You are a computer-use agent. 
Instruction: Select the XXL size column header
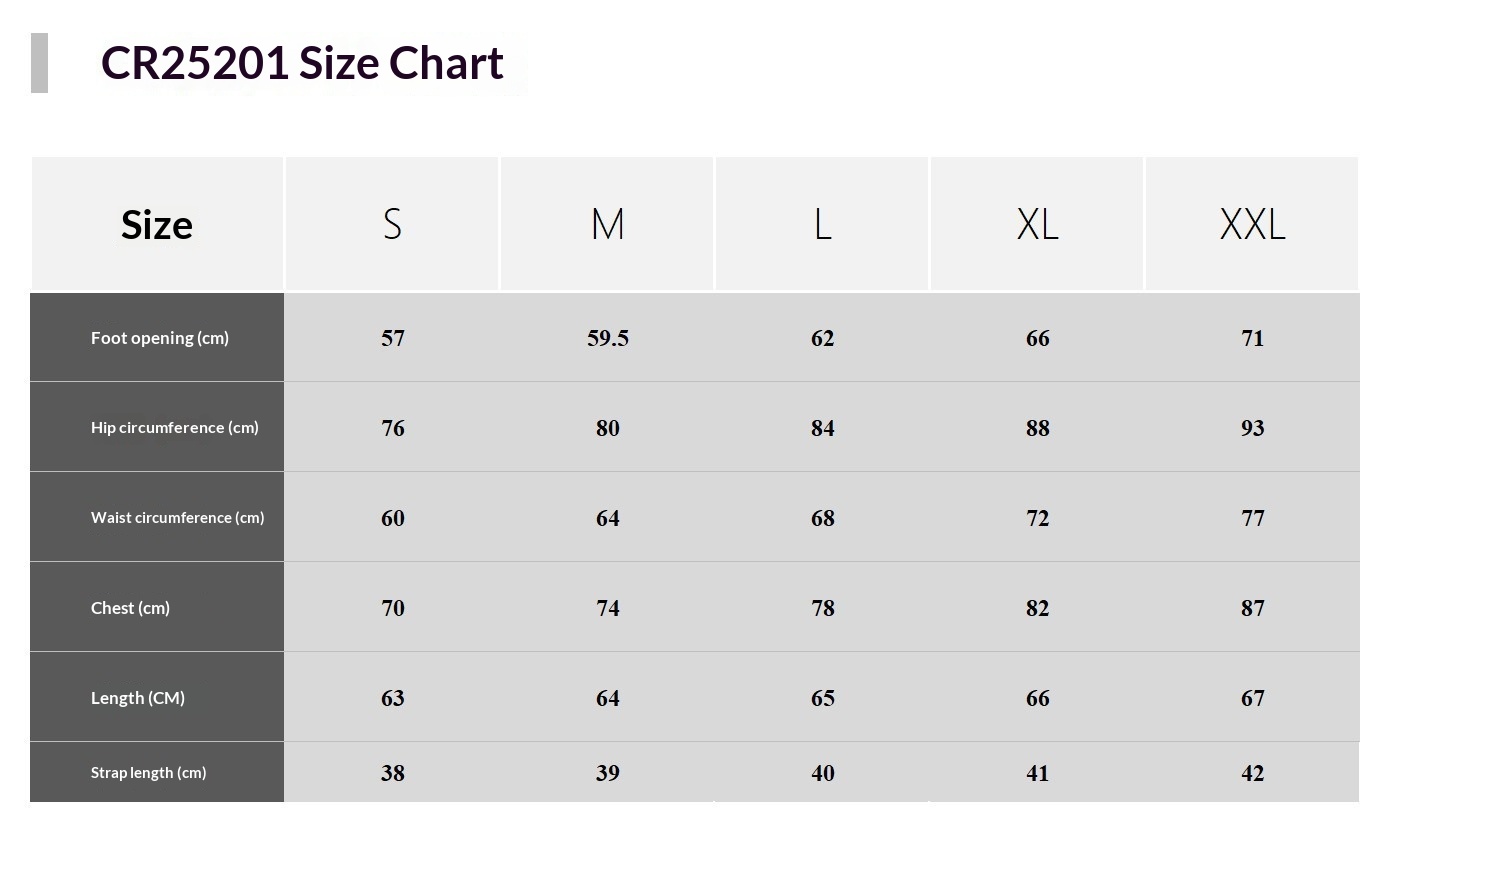coord(1252,224)
